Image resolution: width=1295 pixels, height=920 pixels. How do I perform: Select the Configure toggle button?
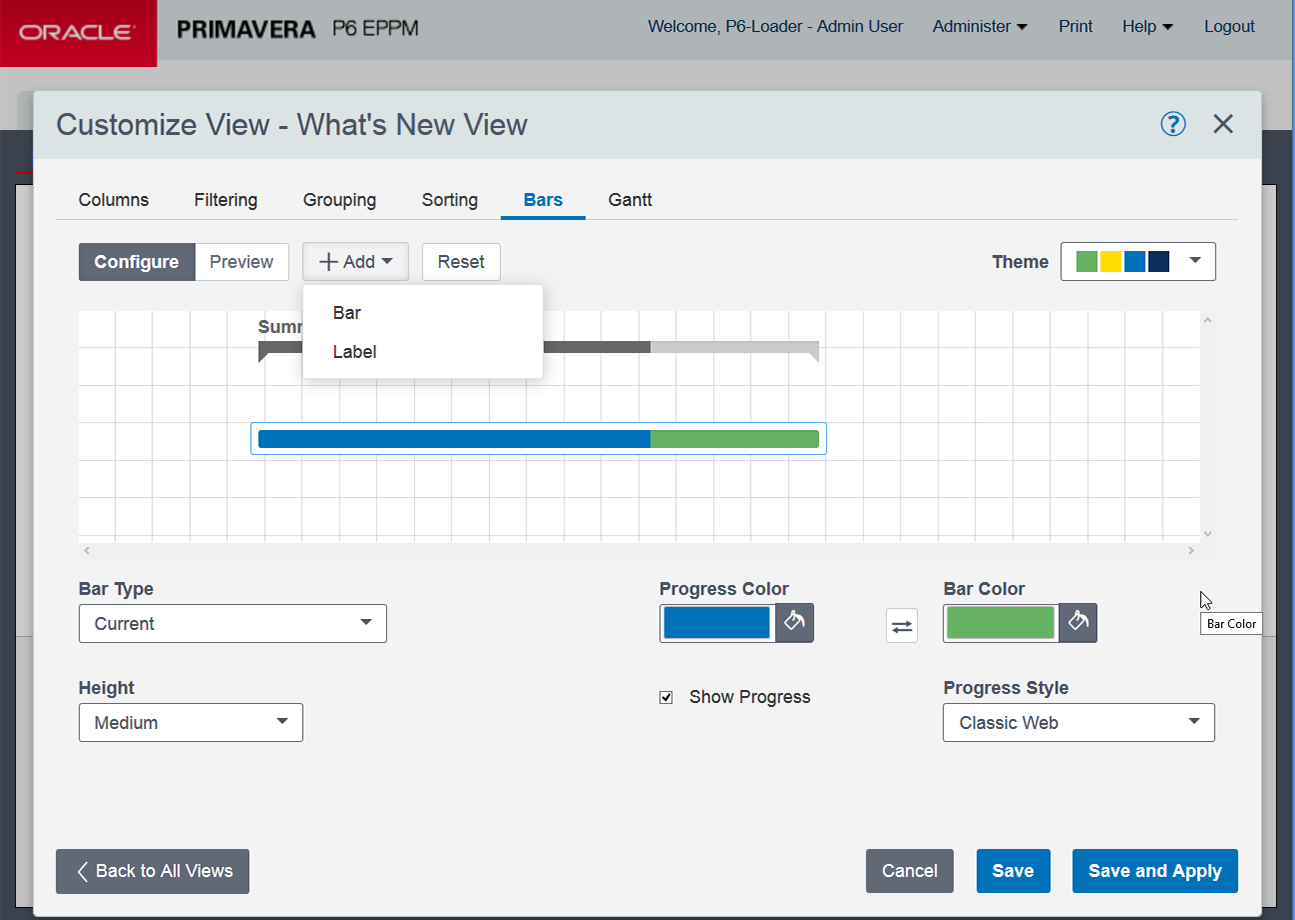point(136,261)
